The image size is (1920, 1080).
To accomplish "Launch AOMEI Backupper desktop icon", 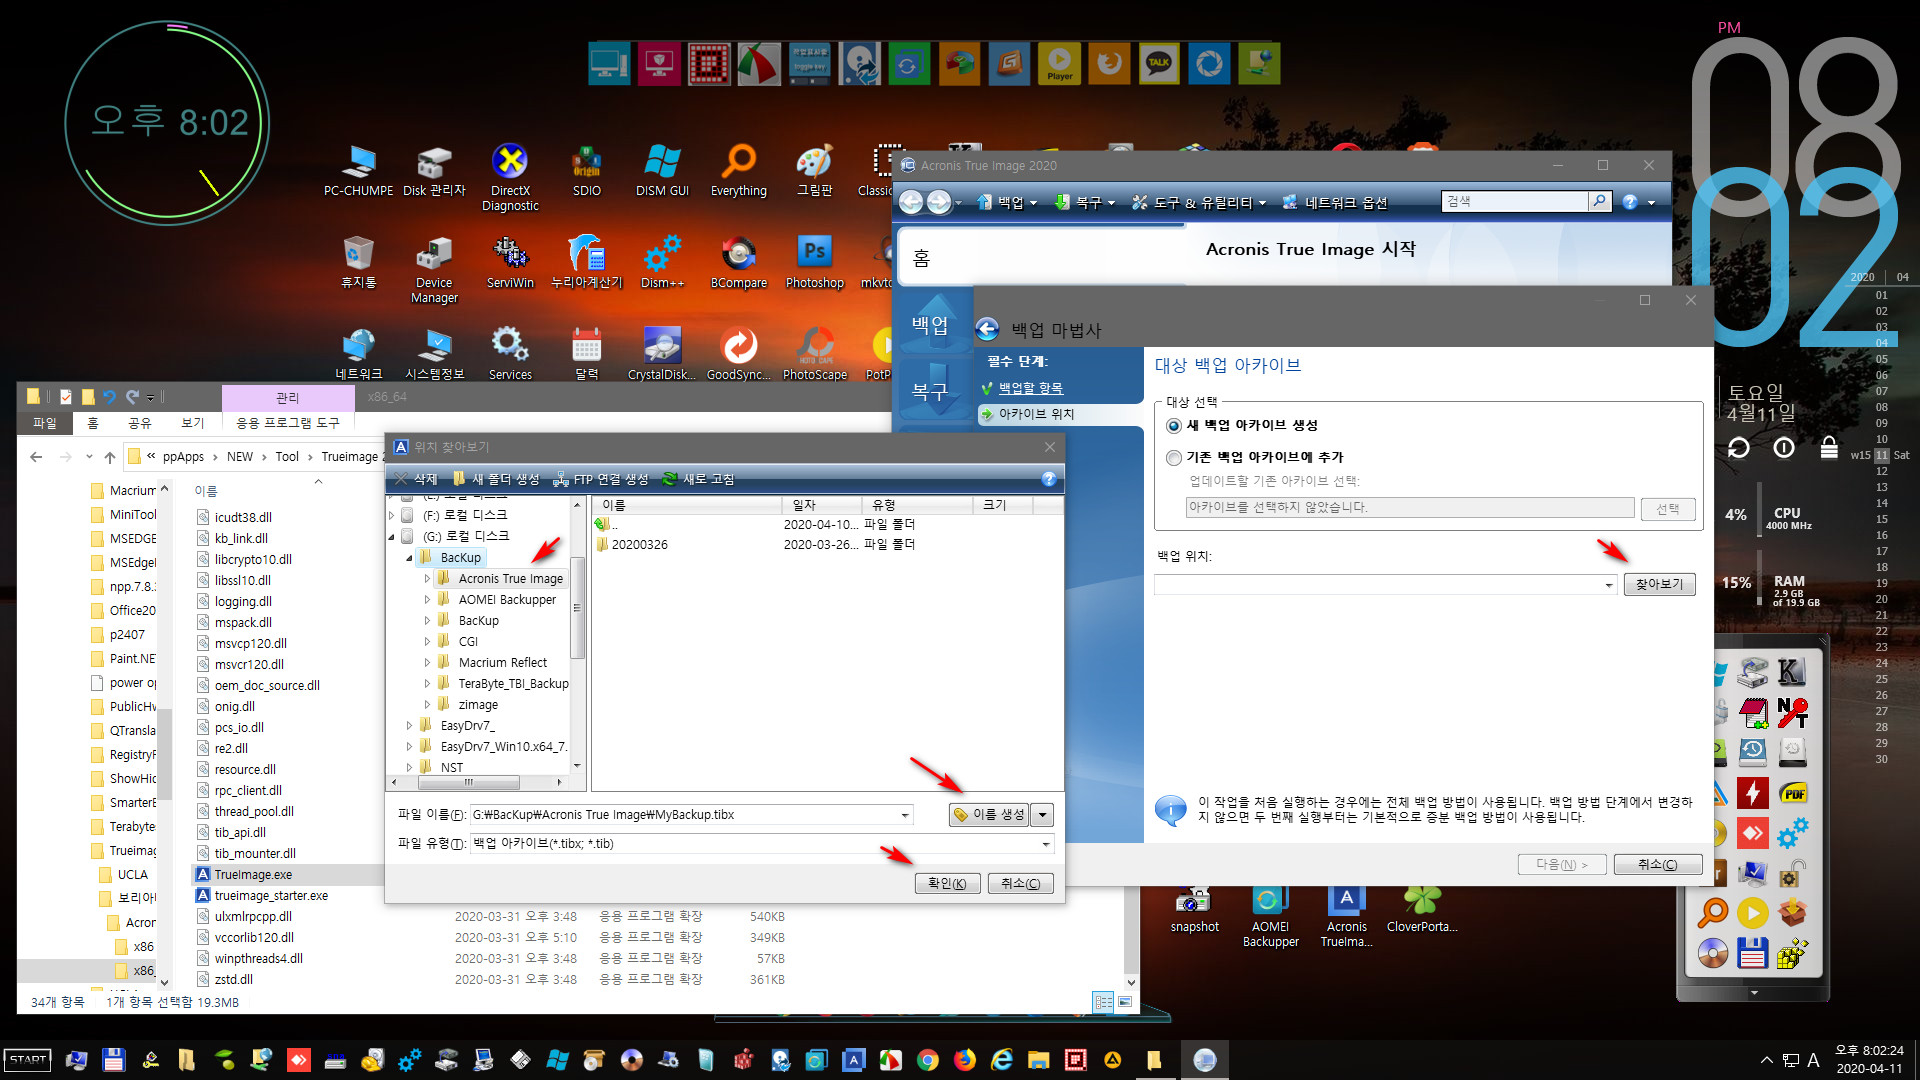I will [1271, 916].
